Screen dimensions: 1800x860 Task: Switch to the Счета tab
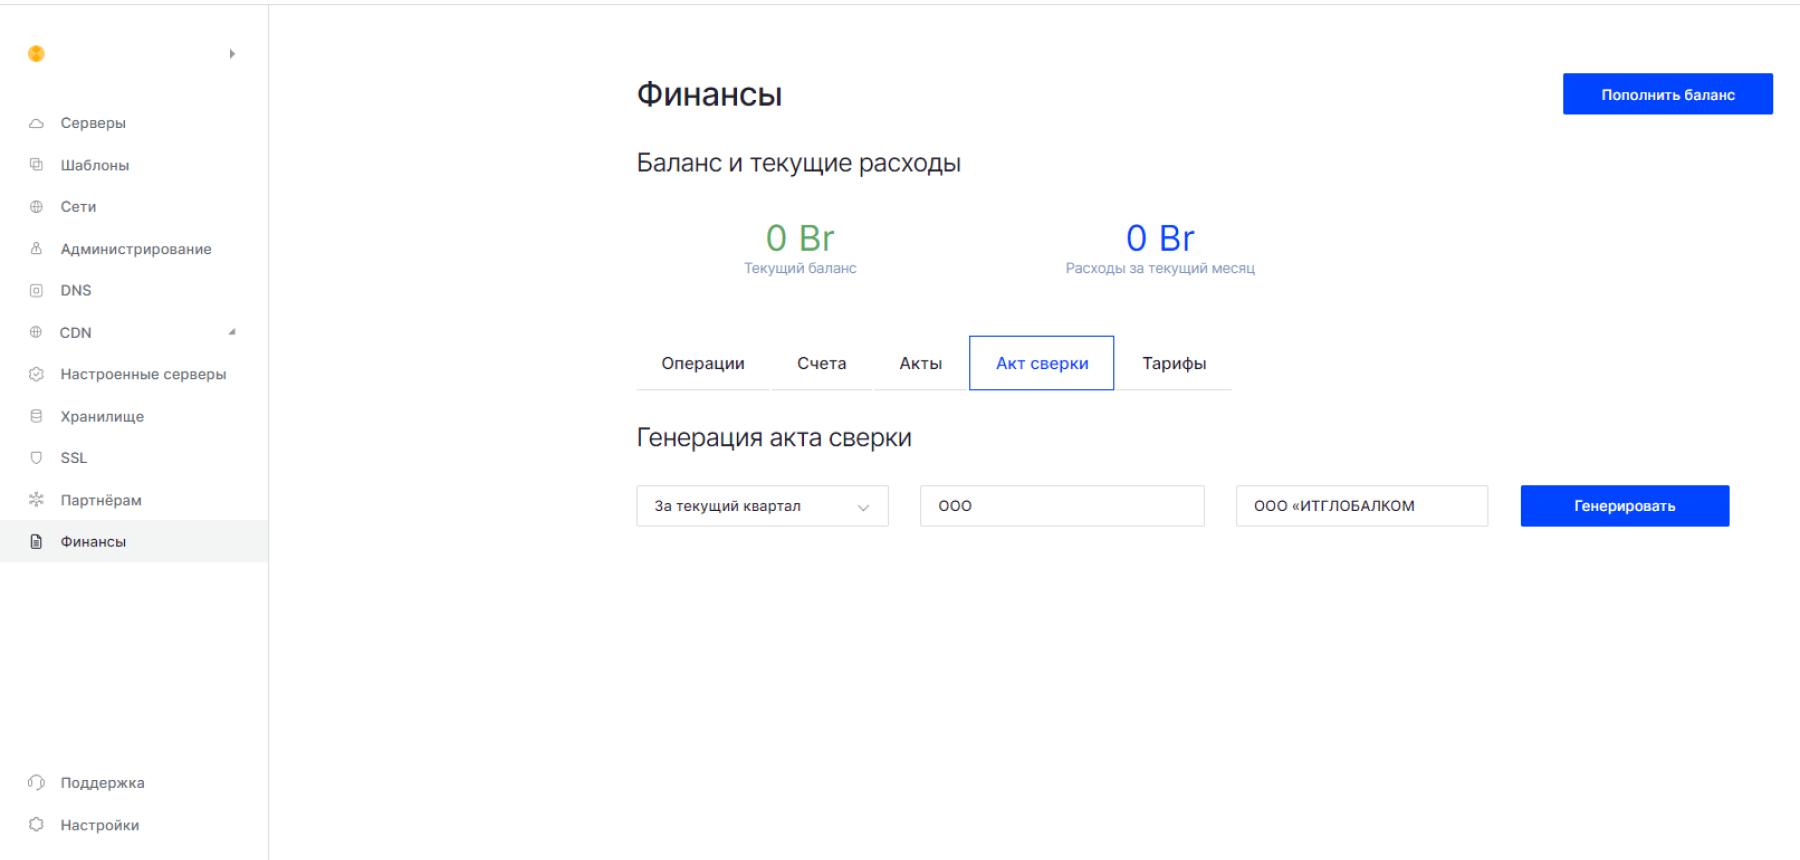822,363
